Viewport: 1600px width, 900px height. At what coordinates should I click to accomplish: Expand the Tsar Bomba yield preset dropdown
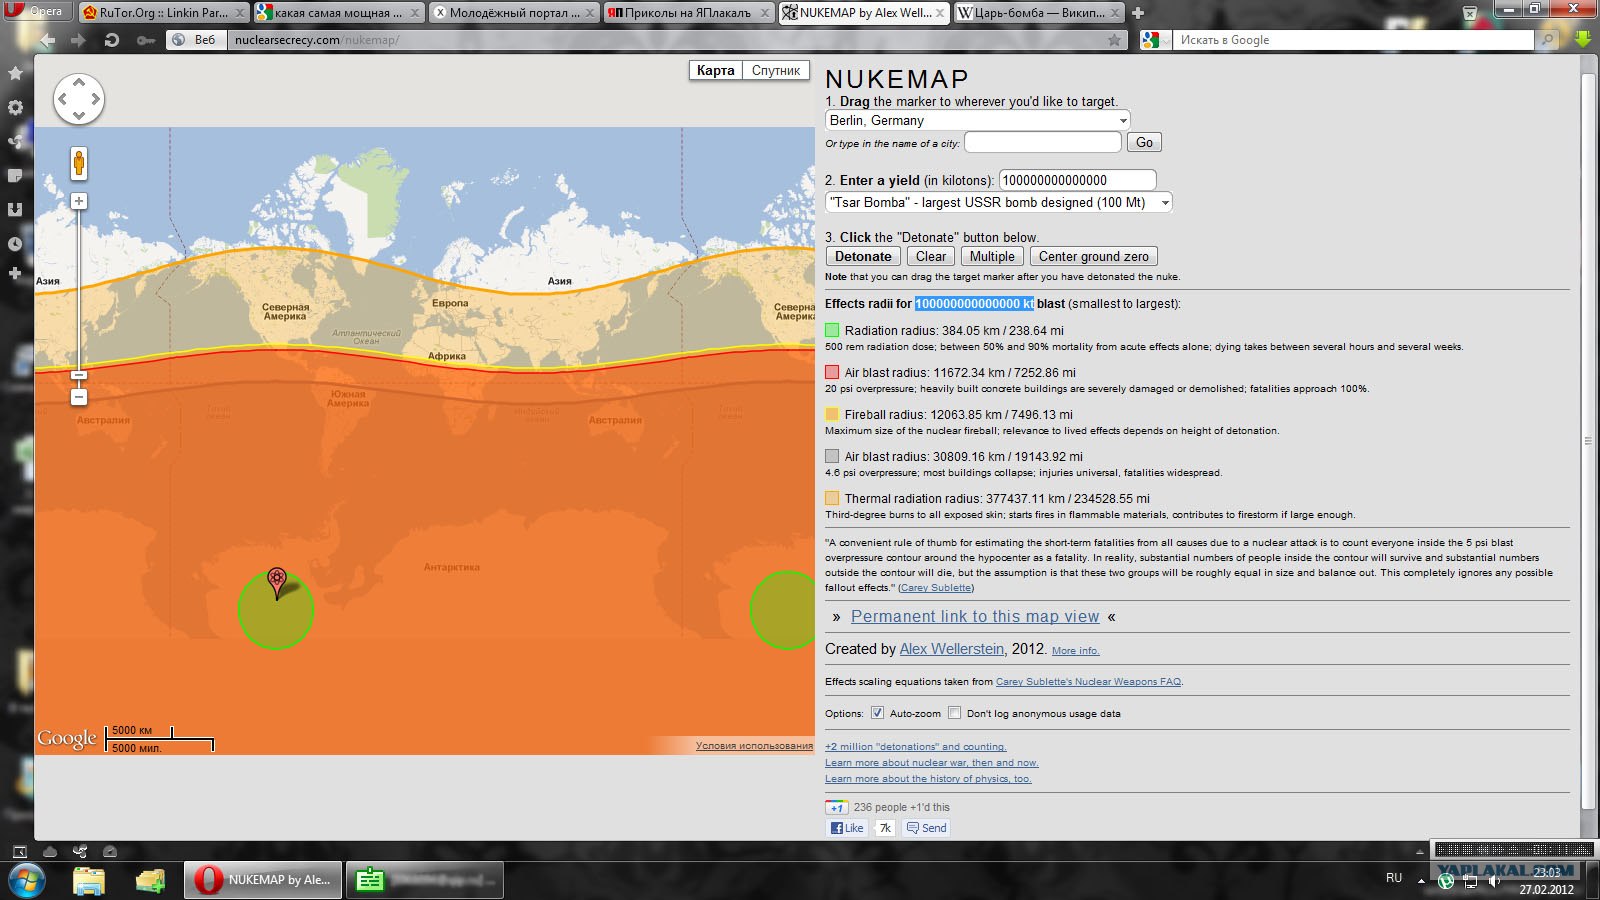[x=999, y=202]
